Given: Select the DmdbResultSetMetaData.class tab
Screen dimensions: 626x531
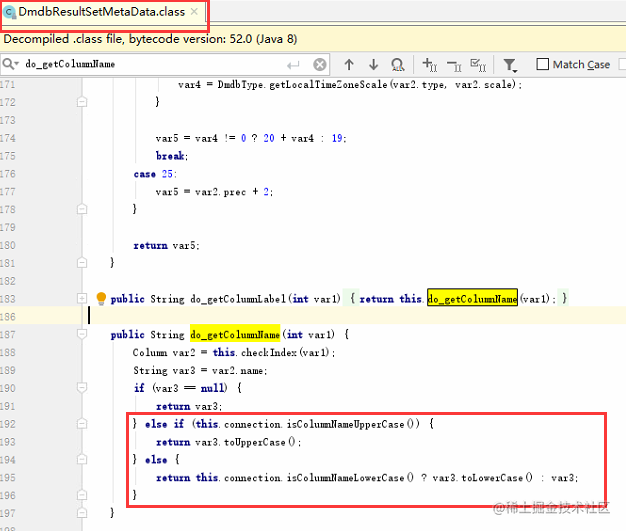Looking at the screenshot, I should 101,12.
